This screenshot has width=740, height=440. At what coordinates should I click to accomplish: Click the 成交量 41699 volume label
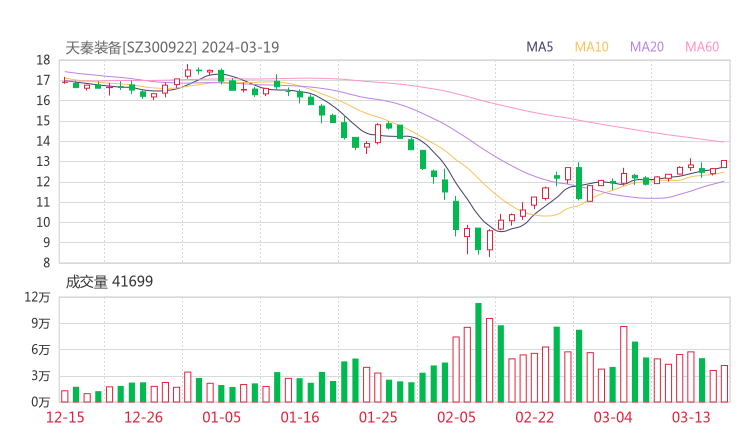point(109,281)
